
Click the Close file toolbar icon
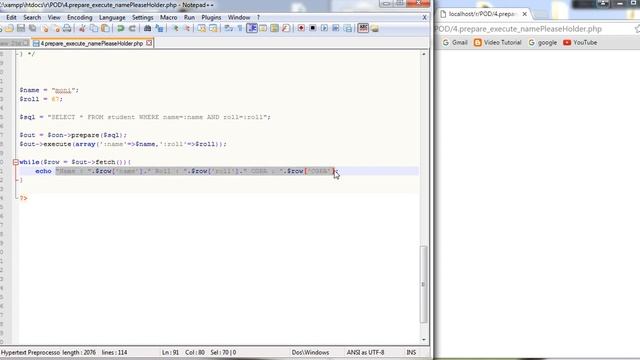pyautogui.click(x=45, y=28)
